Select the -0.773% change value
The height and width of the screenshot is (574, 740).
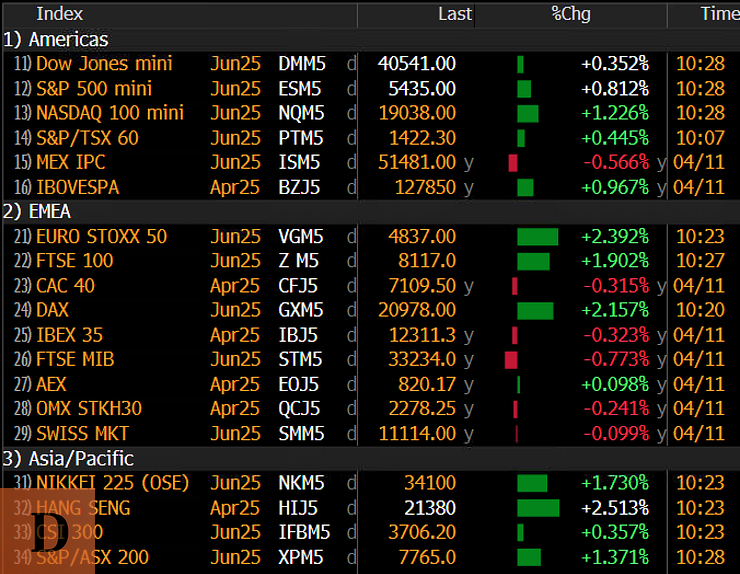point(616,360)
